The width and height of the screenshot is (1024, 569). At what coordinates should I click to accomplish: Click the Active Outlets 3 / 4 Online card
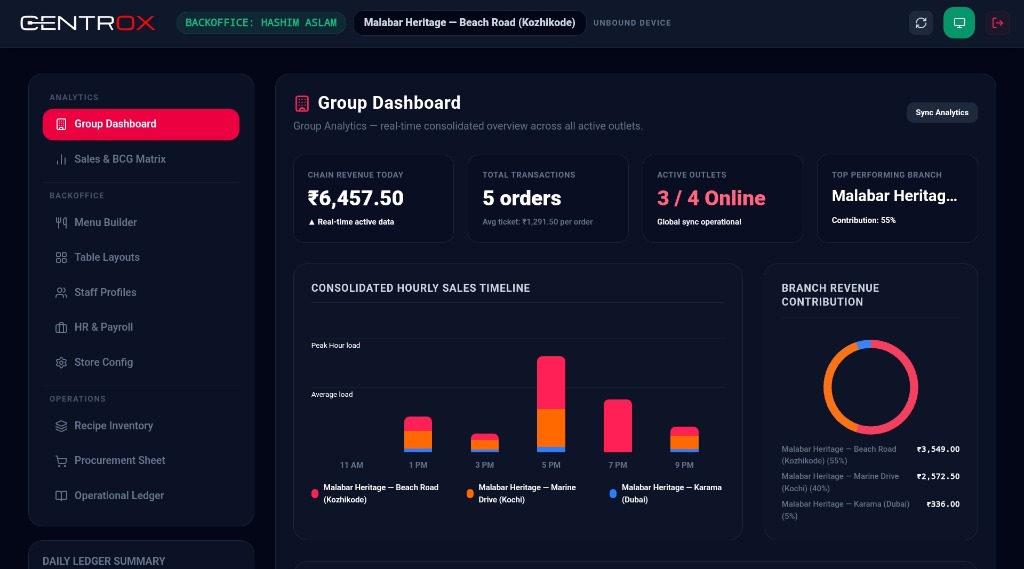722,199
